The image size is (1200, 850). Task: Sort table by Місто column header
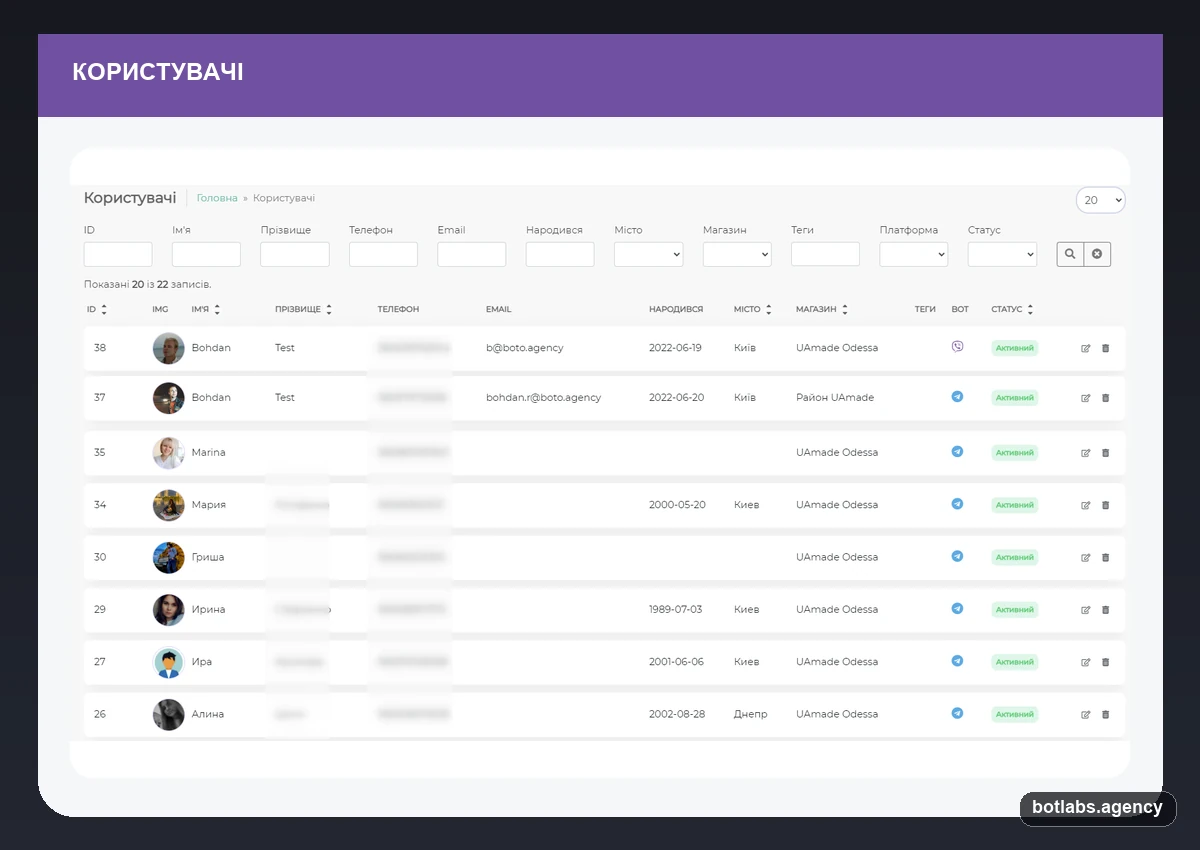point(753,309)
